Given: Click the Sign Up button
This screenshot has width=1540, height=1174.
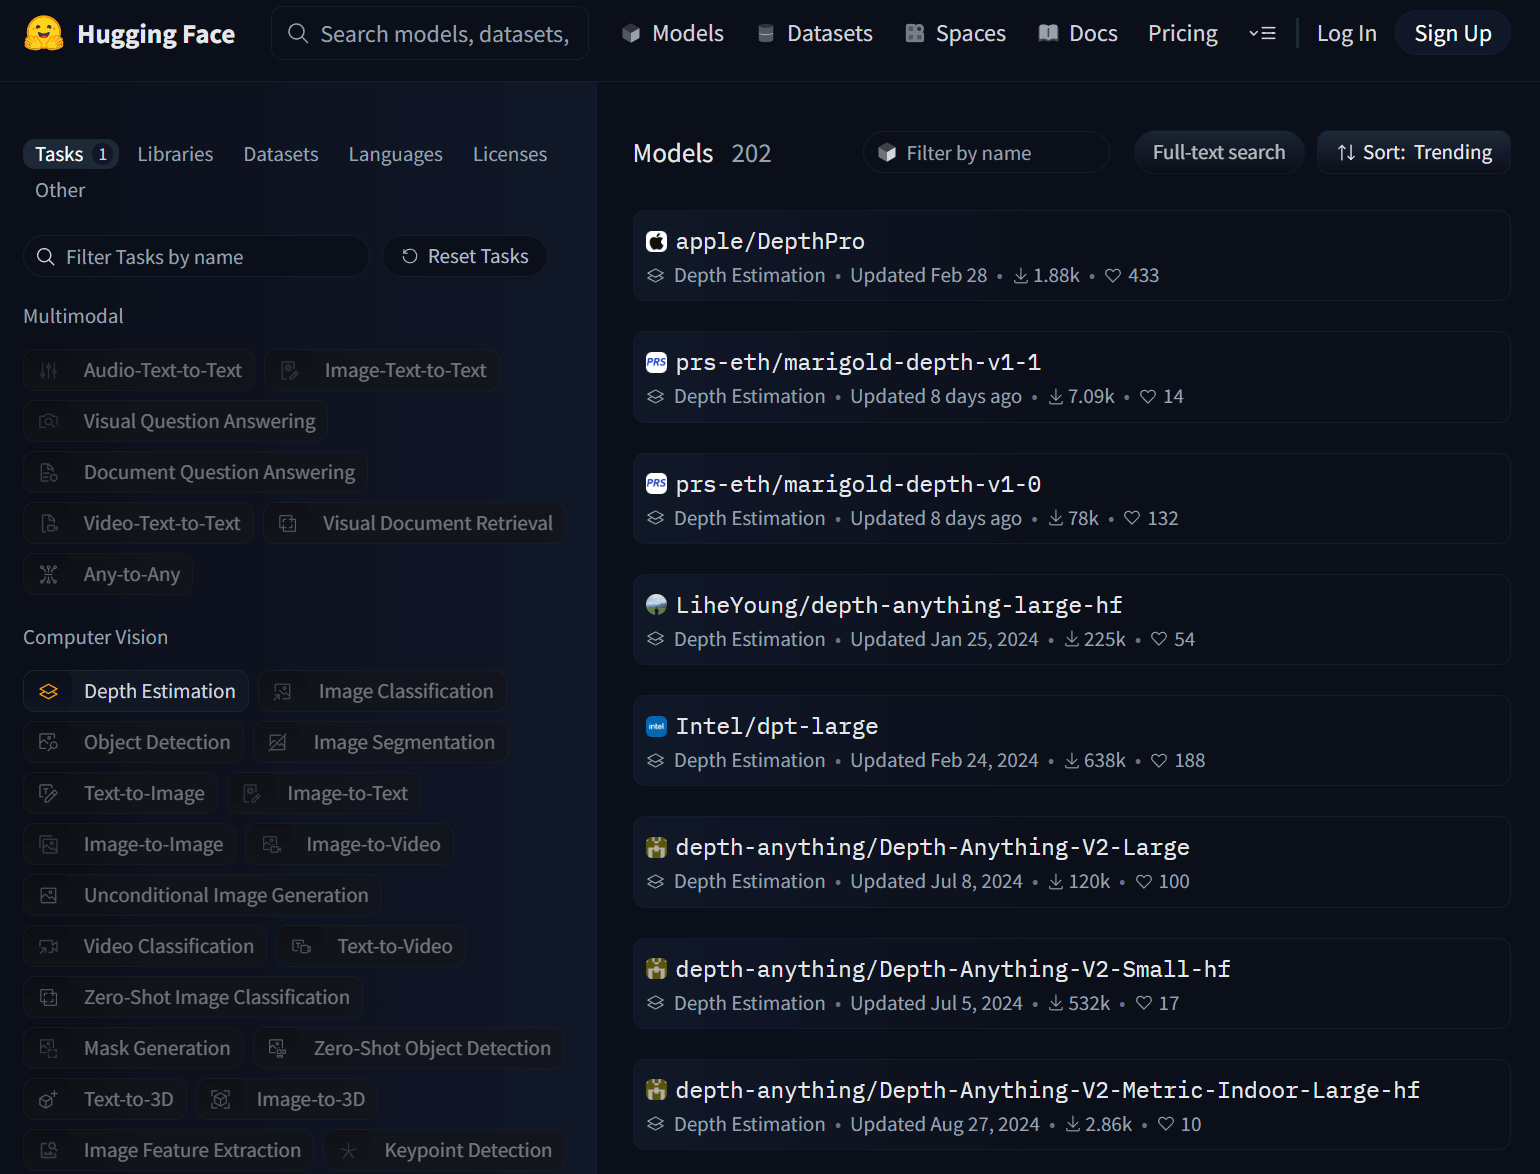Looking at the screenshot, I should coord(1453,34).
